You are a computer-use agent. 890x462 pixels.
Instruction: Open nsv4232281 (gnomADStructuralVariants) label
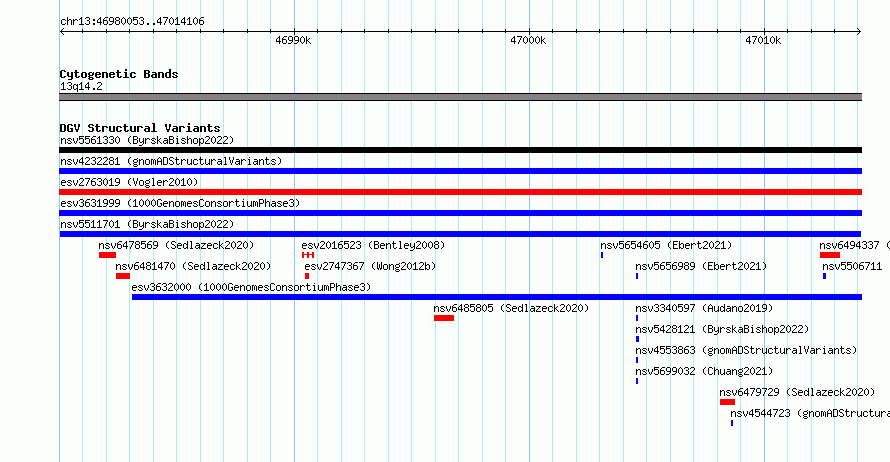(x=171, y=161)
